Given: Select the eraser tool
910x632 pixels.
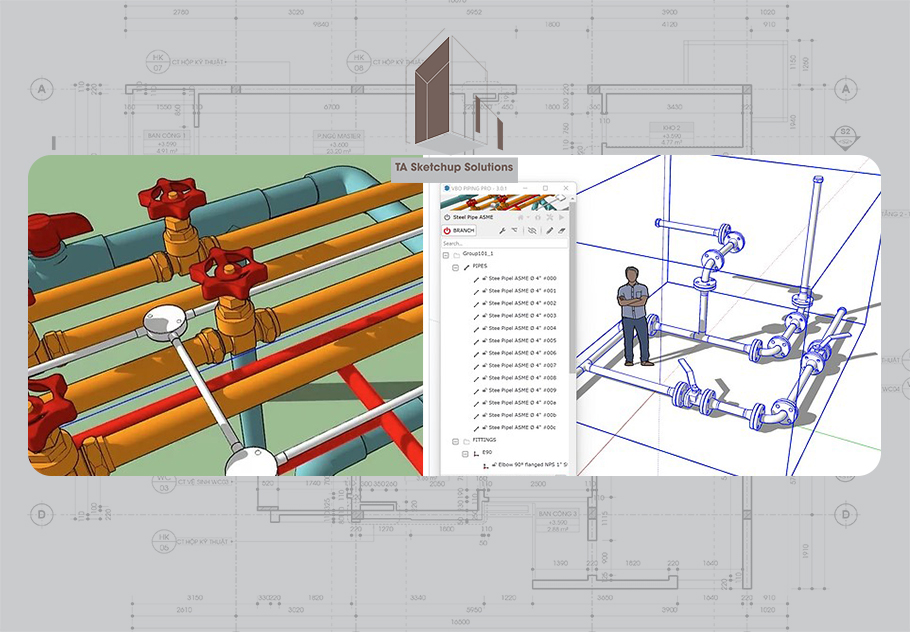Looking at the screenshot, I should tap(562, 230).
